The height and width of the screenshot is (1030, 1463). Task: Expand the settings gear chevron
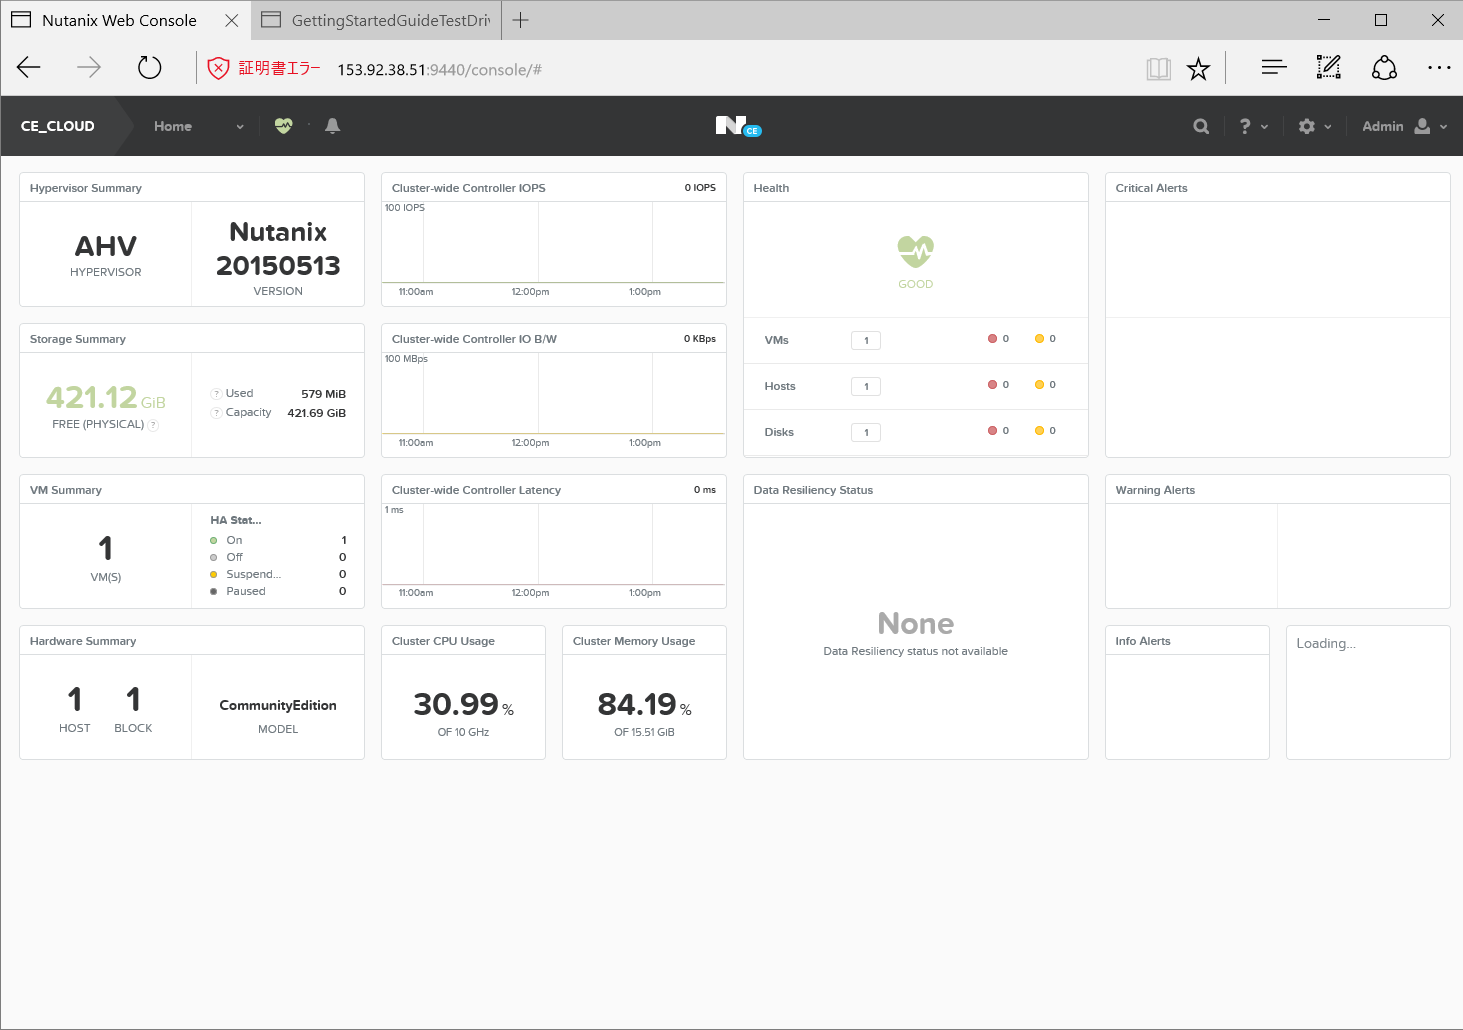pos(1328,127)
